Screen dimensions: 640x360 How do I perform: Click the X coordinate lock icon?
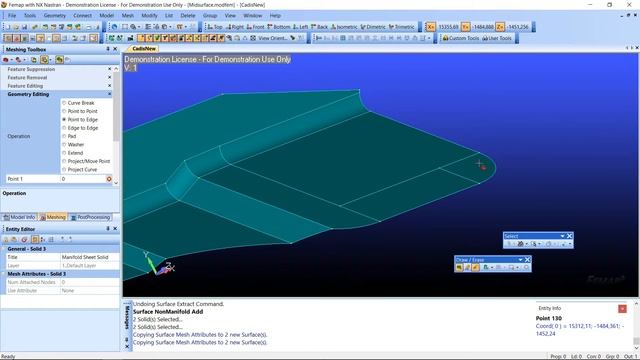[430, 27]
